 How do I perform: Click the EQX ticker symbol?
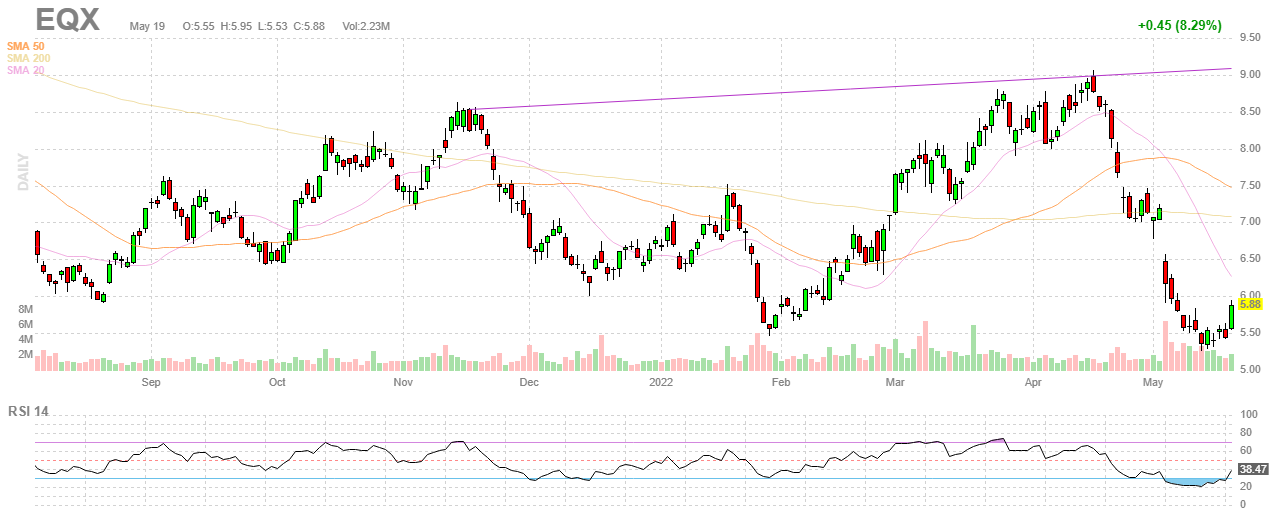click(x=67, y=20)
